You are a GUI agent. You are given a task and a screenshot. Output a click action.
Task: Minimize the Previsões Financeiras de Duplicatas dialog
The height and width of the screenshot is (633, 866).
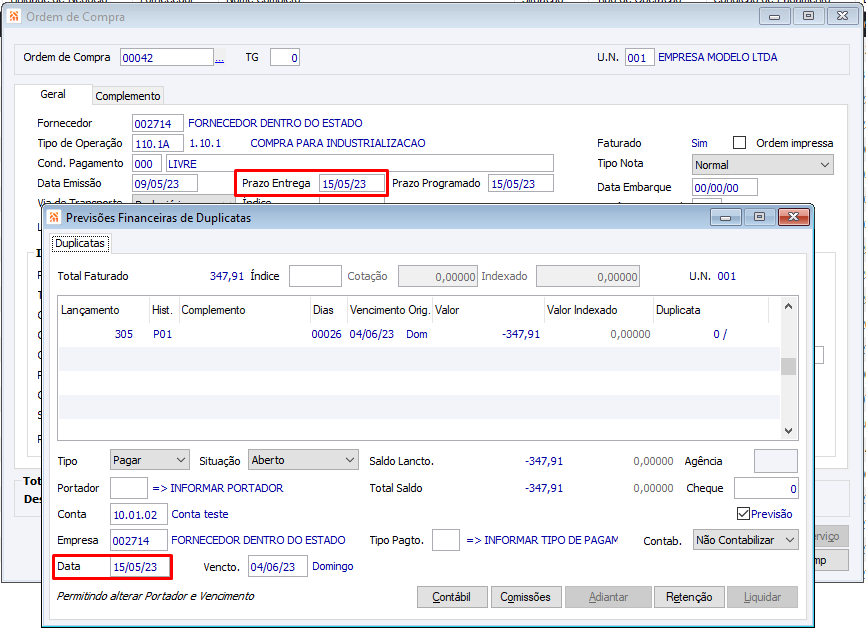pyautogui.click(x=725, y=217)
